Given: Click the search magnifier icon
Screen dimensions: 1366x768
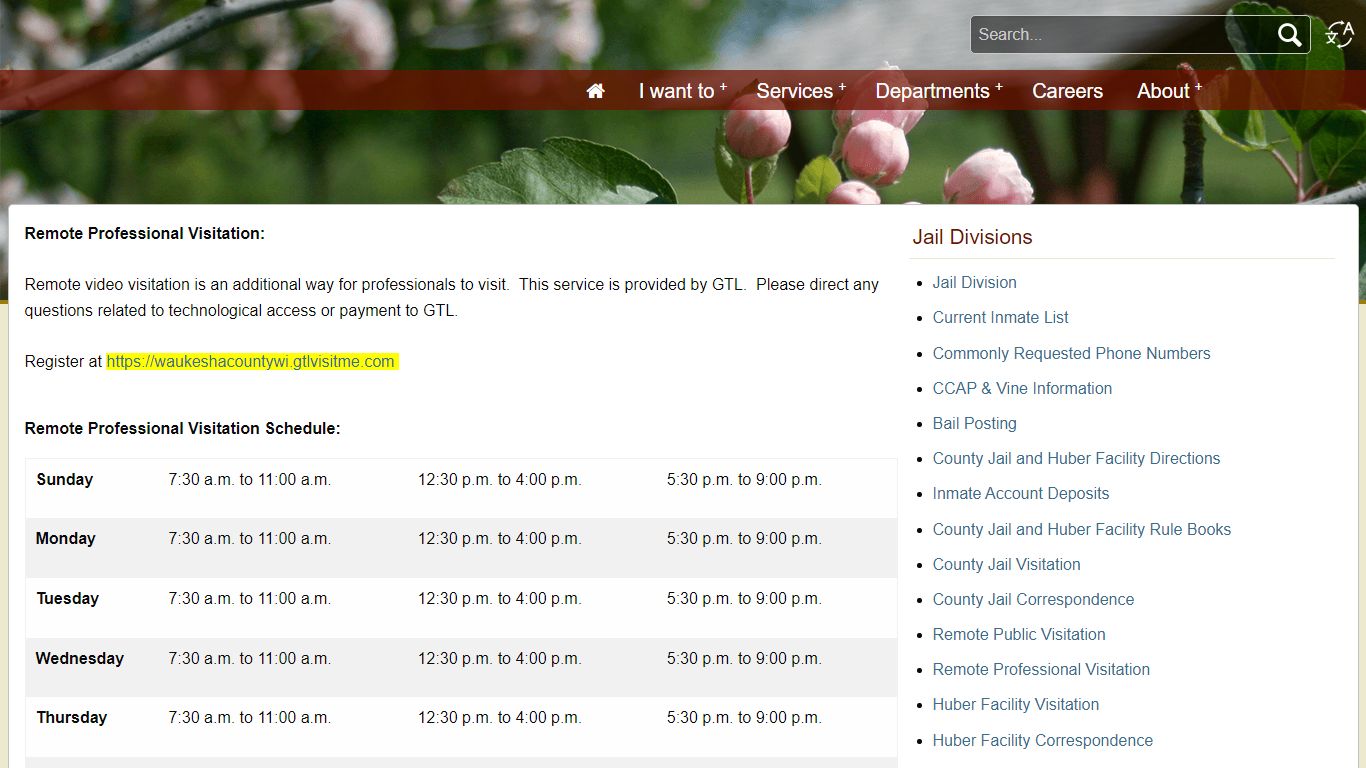Looking at the screenshot, I should (x=1290, y=35).
